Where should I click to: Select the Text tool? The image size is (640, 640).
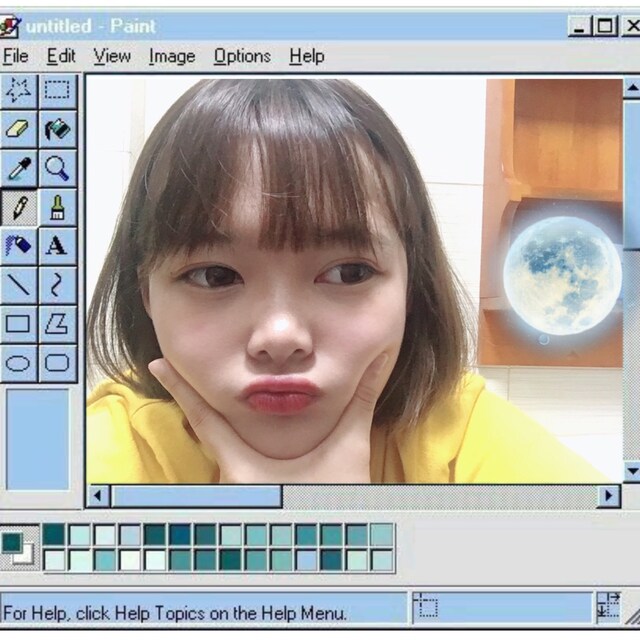point(57,245)
